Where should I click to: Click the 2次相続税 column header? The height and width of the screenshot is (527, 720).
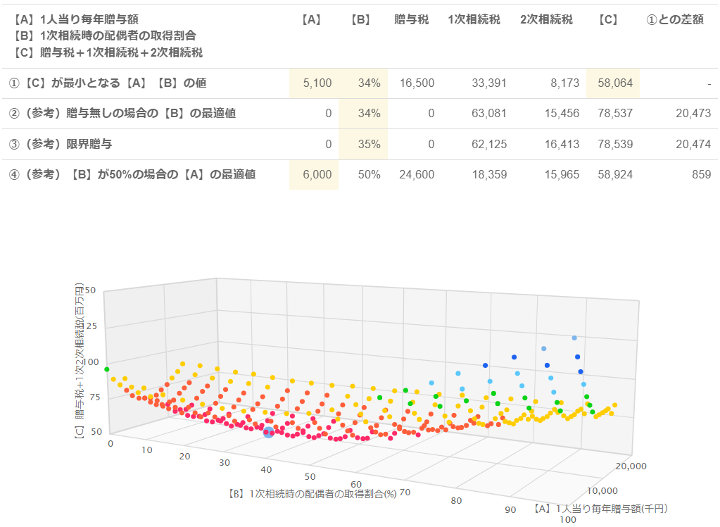pos(546,19)
